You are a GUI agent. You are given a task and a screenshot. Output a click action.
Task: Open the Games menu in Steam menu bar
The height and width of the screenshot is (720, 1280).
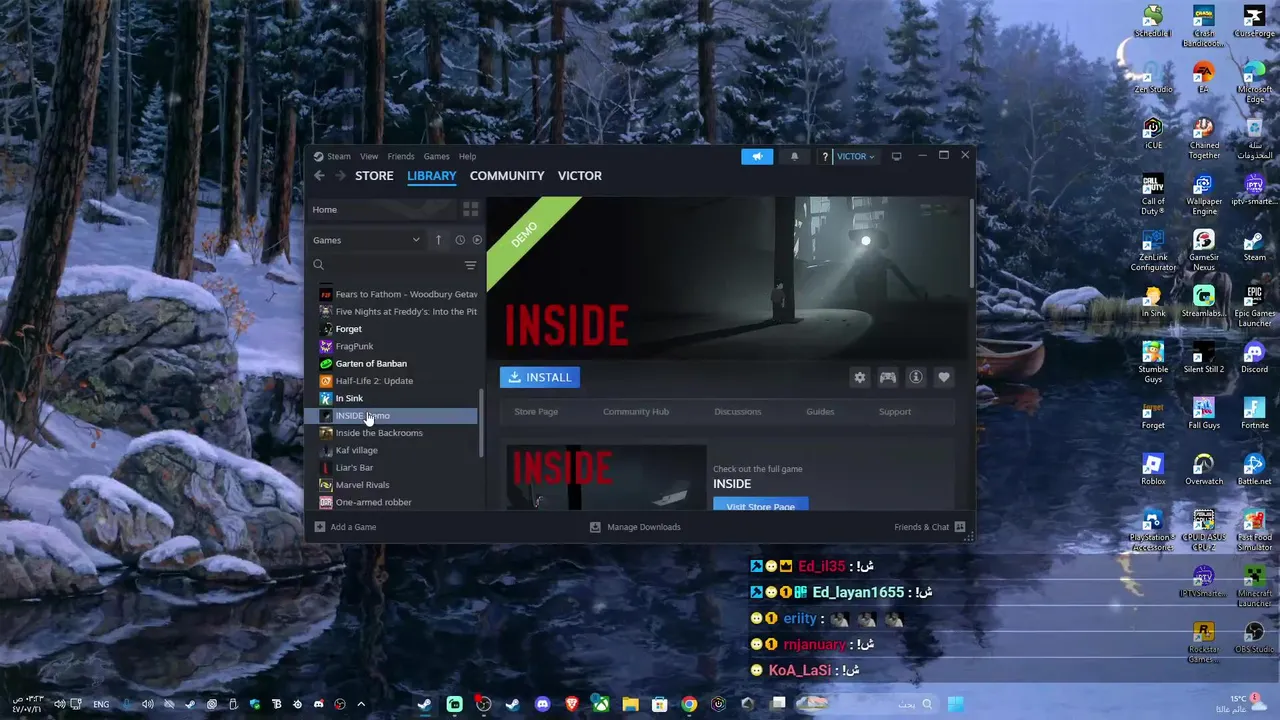[x=436, y=156]
